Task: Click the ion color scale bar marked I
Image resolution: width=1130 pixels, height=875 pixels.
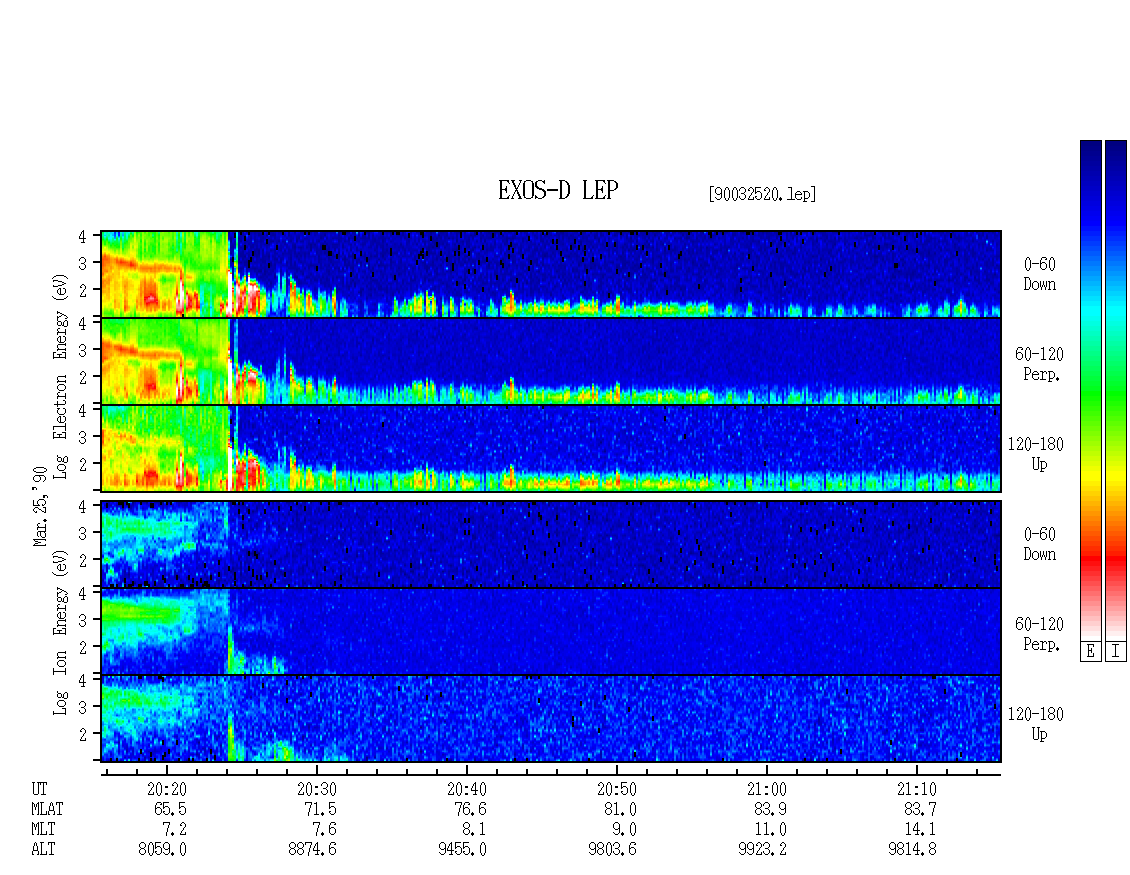Action: [x=1116, y=390]
